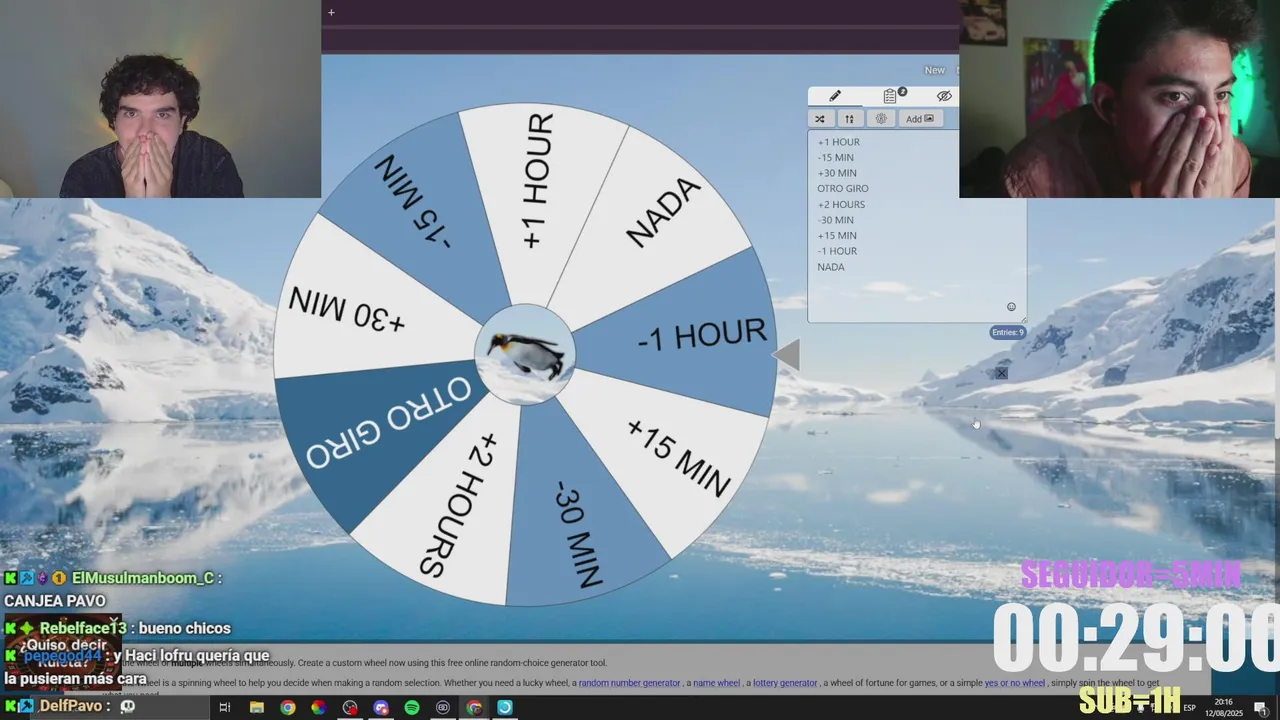Open File Explorer from taskbar
The width and height of the screenshot is (1280, 720).
[x=257, y=707]
